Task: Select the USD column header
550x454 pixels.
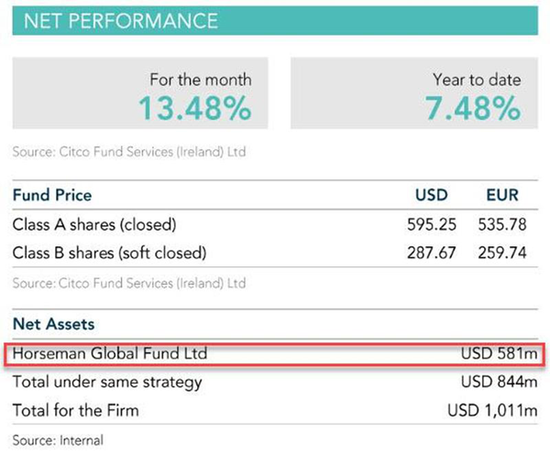Action: (x=431, y=195)
